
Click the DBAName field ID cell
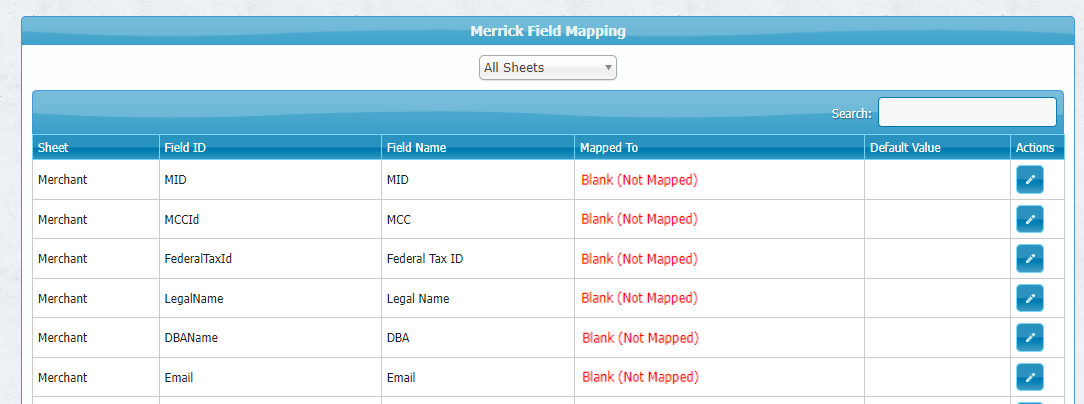pyautogui.click(x=190, y=338)
